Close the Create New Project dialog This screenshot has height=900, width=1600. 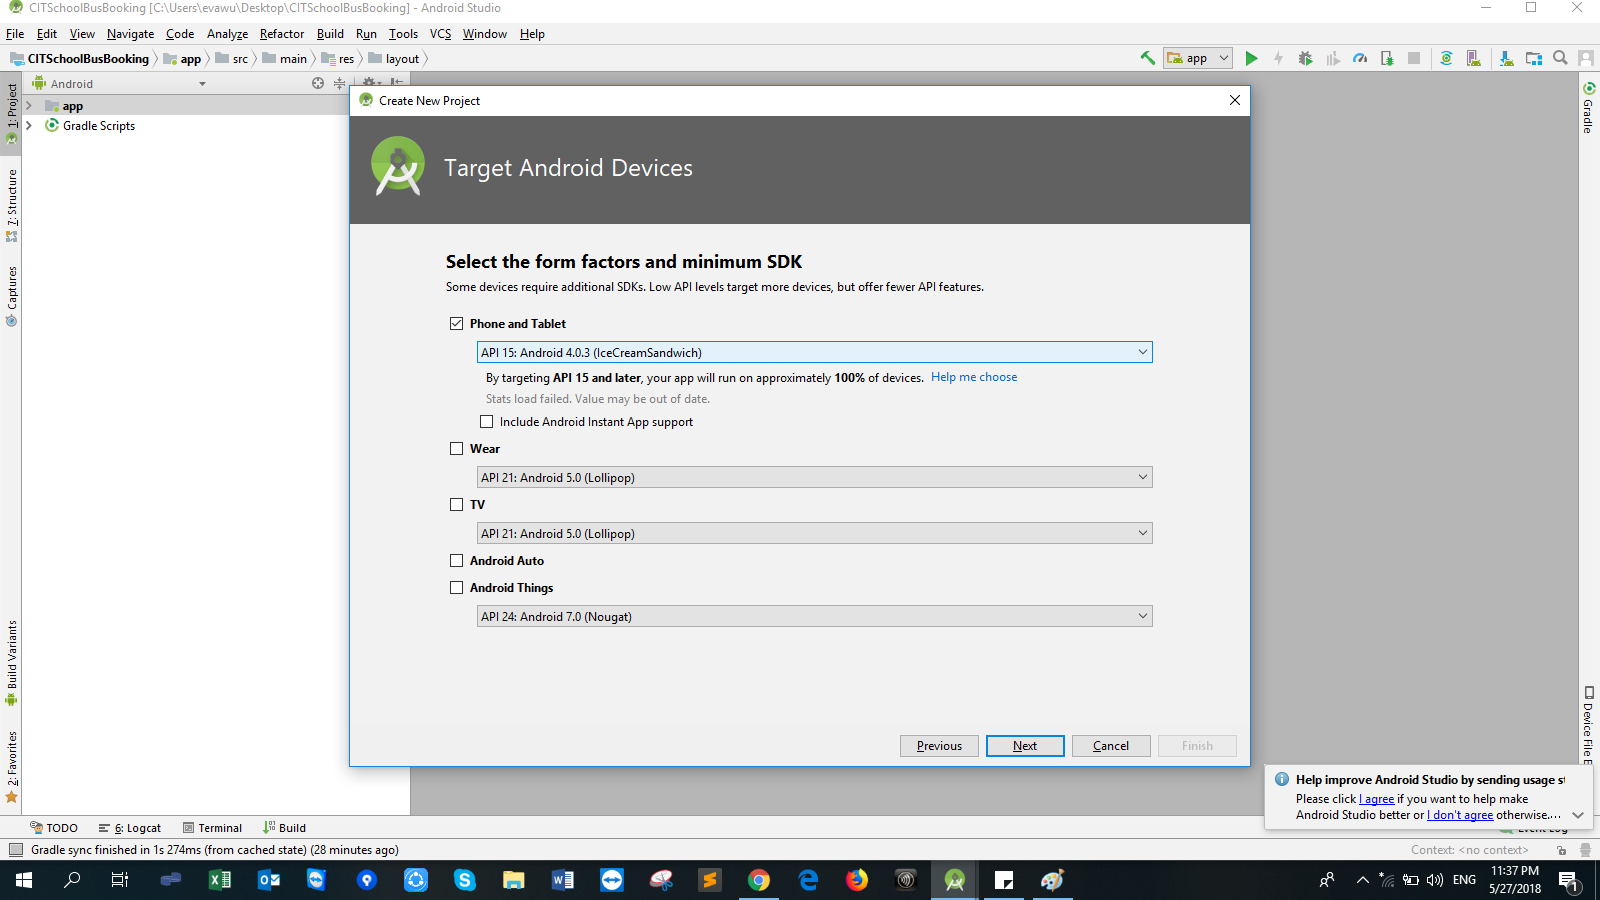coord(1235,100)
